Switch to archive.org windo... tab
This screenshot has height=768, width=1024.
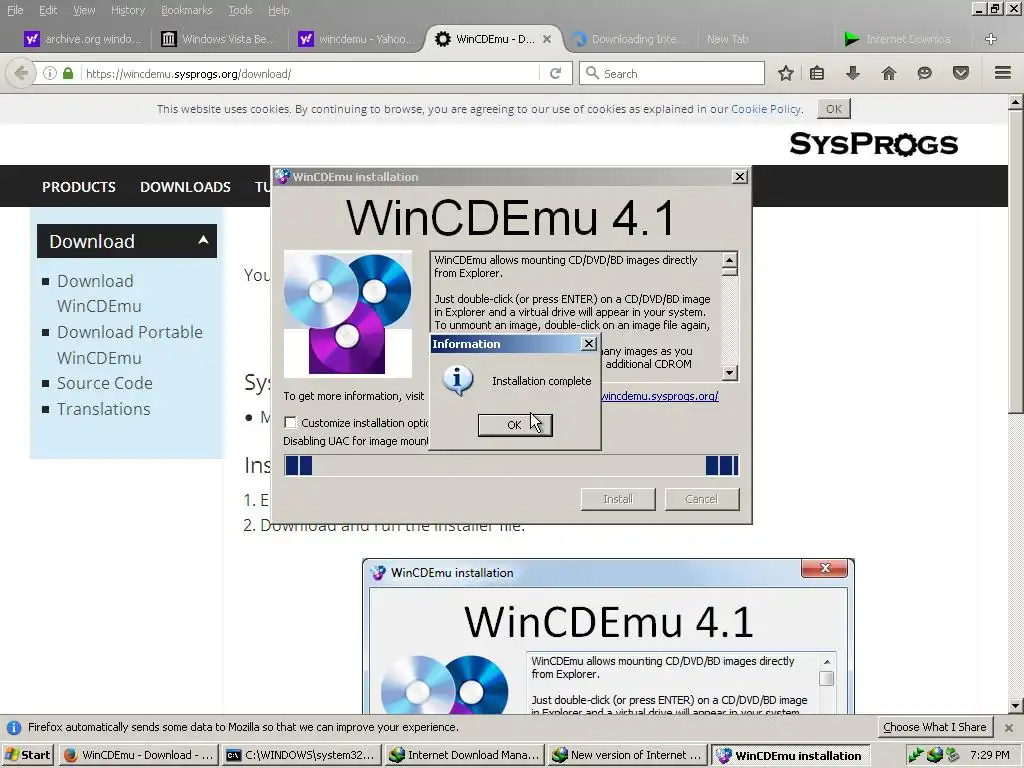tap(82, 39)
